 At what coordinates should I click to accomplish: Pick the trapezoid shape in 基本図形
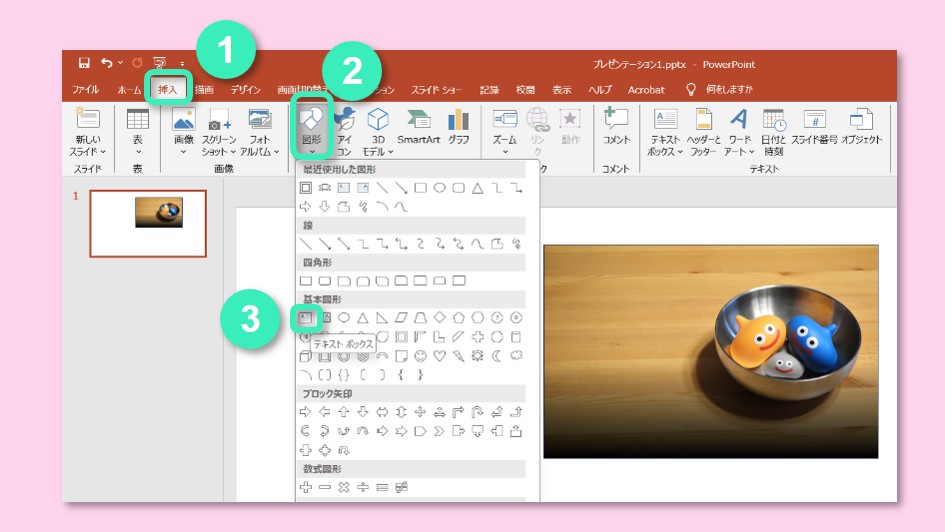421,318
